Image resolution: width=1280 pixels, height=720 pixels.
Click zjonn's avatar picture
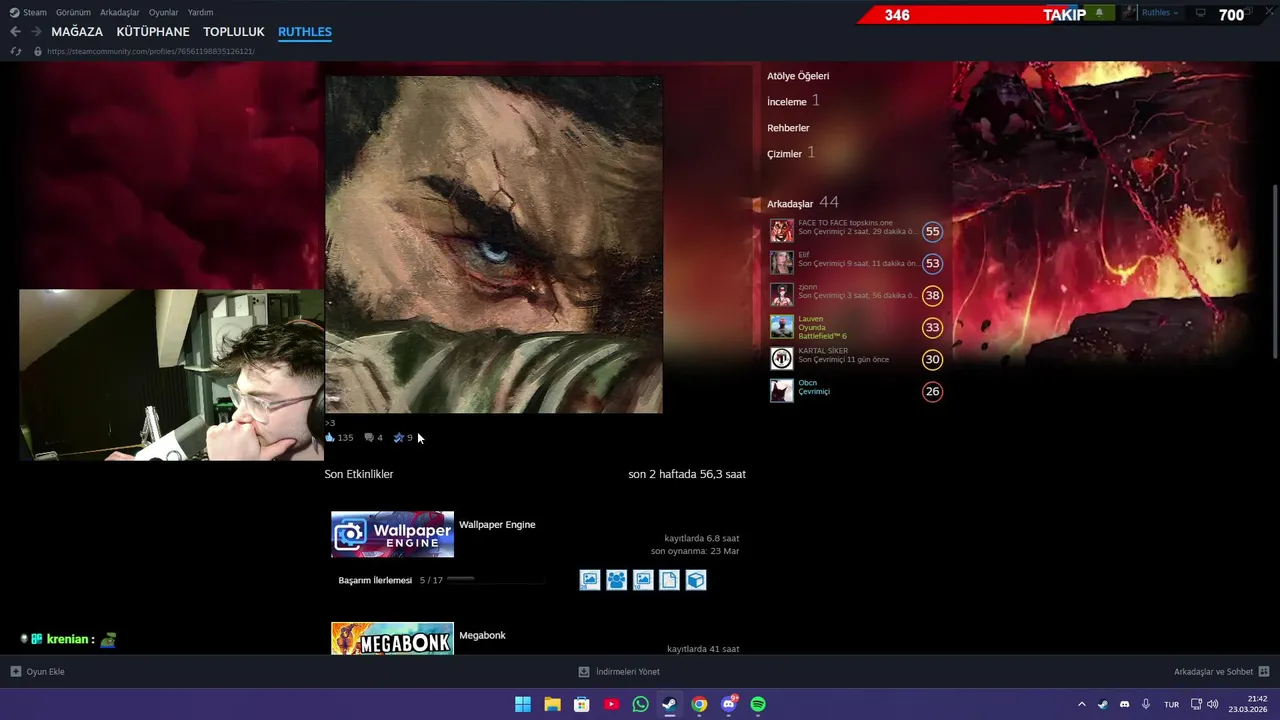782,295
